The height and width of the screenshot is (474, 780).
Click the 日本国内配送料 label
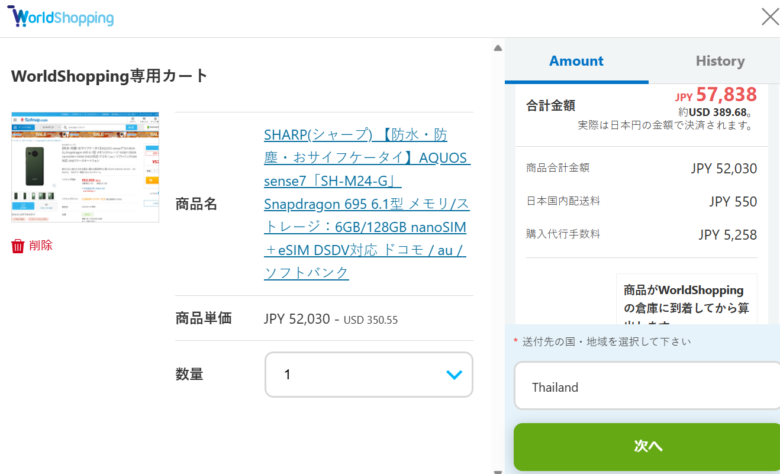tap(563, 201)
